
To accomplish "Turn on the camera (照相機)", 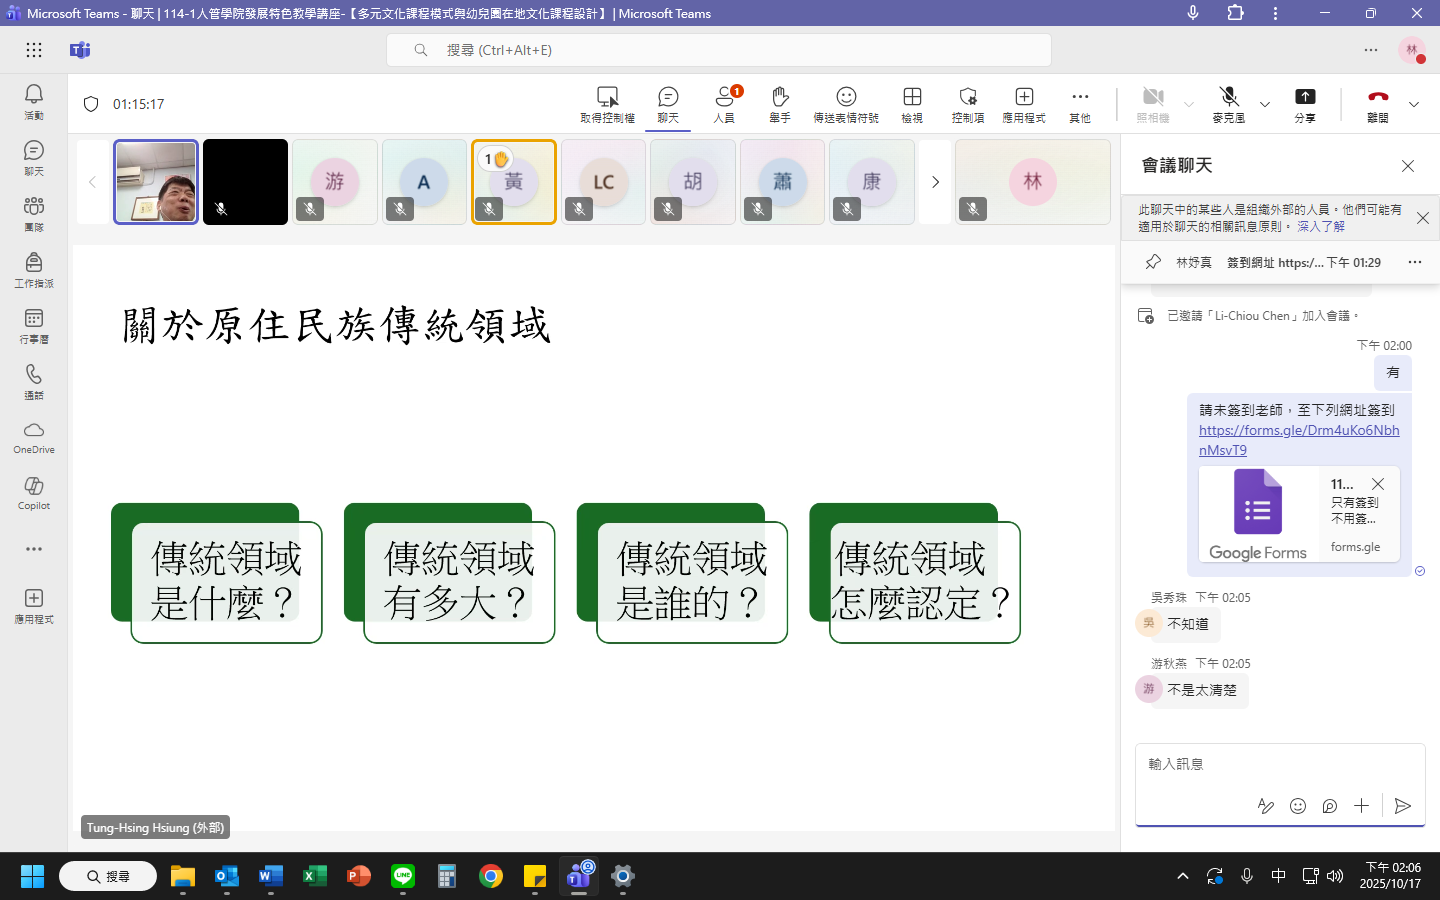I will pyautogui.click(x=1153, y=97).
